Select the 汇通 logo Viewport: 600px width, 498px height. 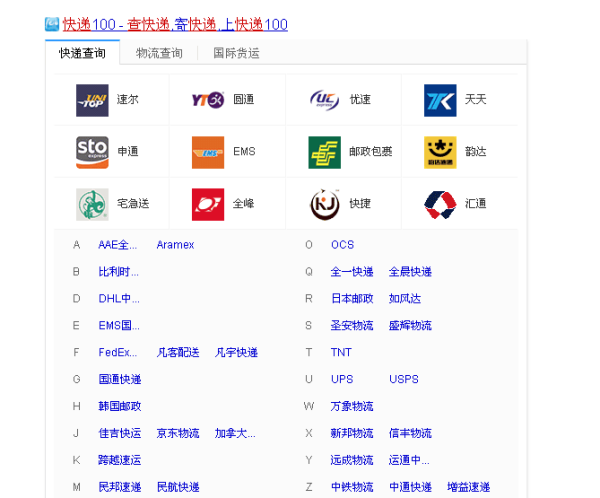coord(440,205)
